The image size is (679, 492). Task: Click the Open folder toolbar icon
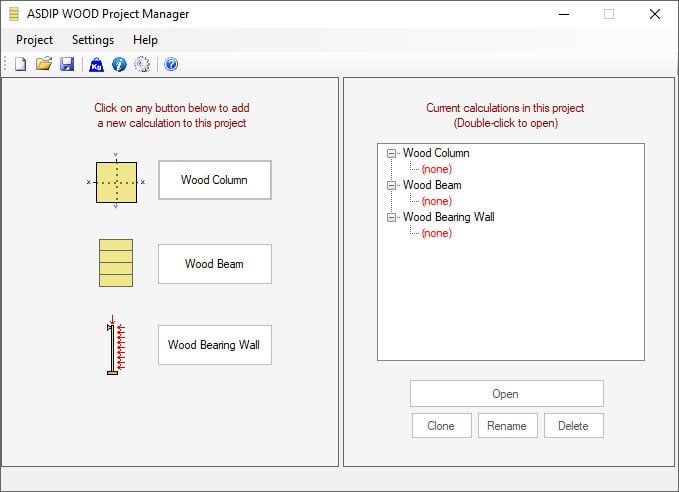[x=43, y=64]
